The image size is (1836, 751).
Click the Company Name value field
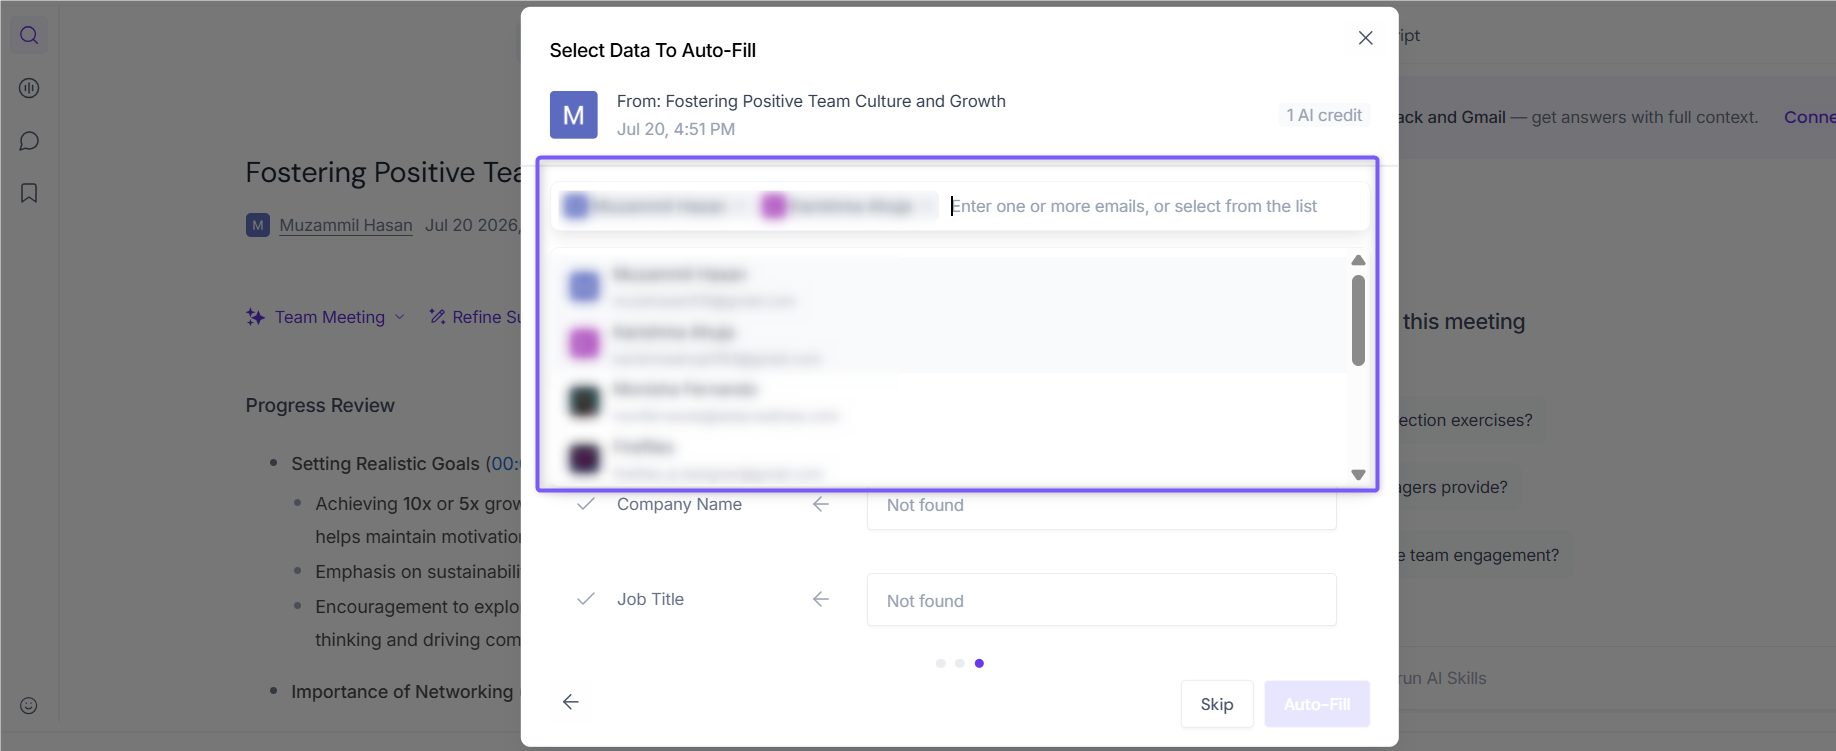[x=1101, y=506]
